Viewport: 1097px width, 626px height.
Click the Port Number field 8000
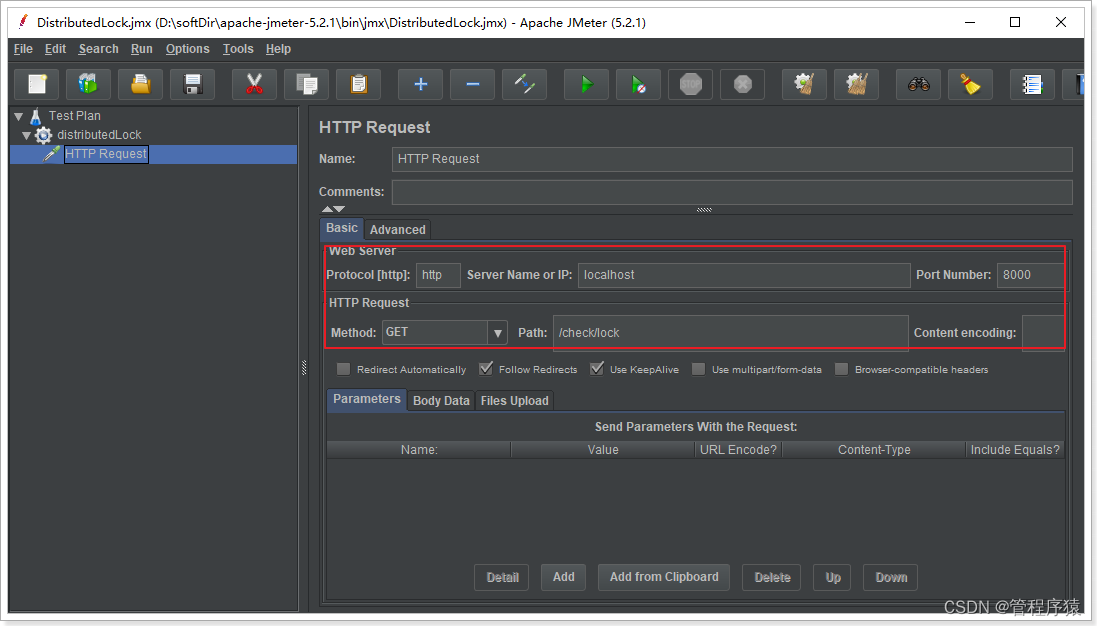point(1030,275)
